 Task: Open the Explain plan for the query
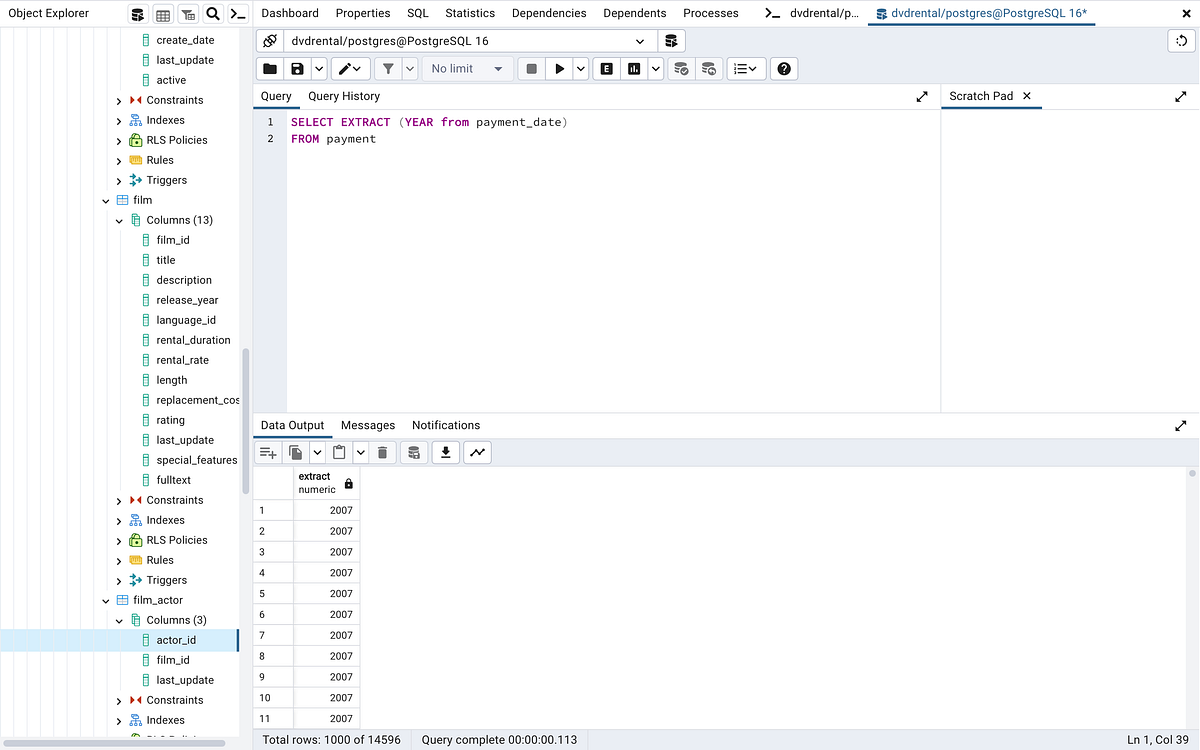(606, 68)
